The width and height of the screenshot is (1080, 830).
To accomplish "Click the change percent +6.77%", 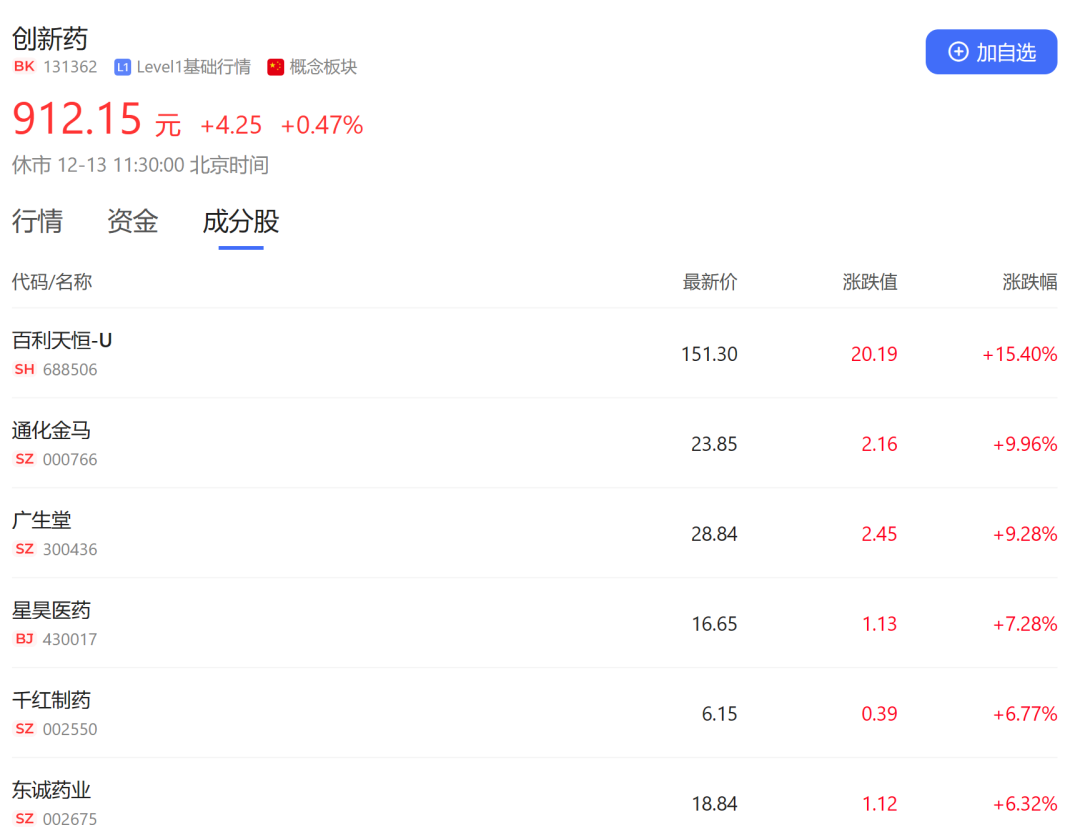I will [1025, 714].
